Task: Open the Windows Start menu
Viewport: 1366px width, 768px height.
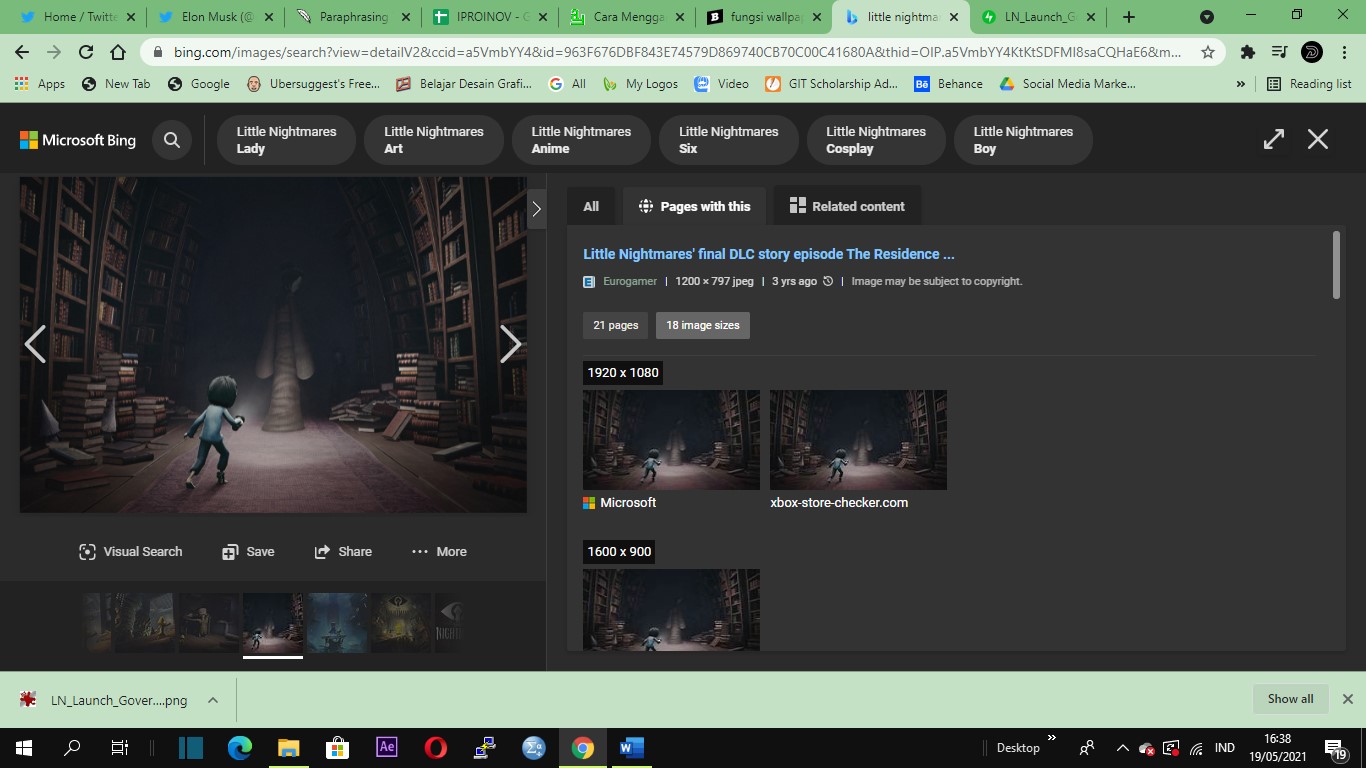Action: (23, 748)
